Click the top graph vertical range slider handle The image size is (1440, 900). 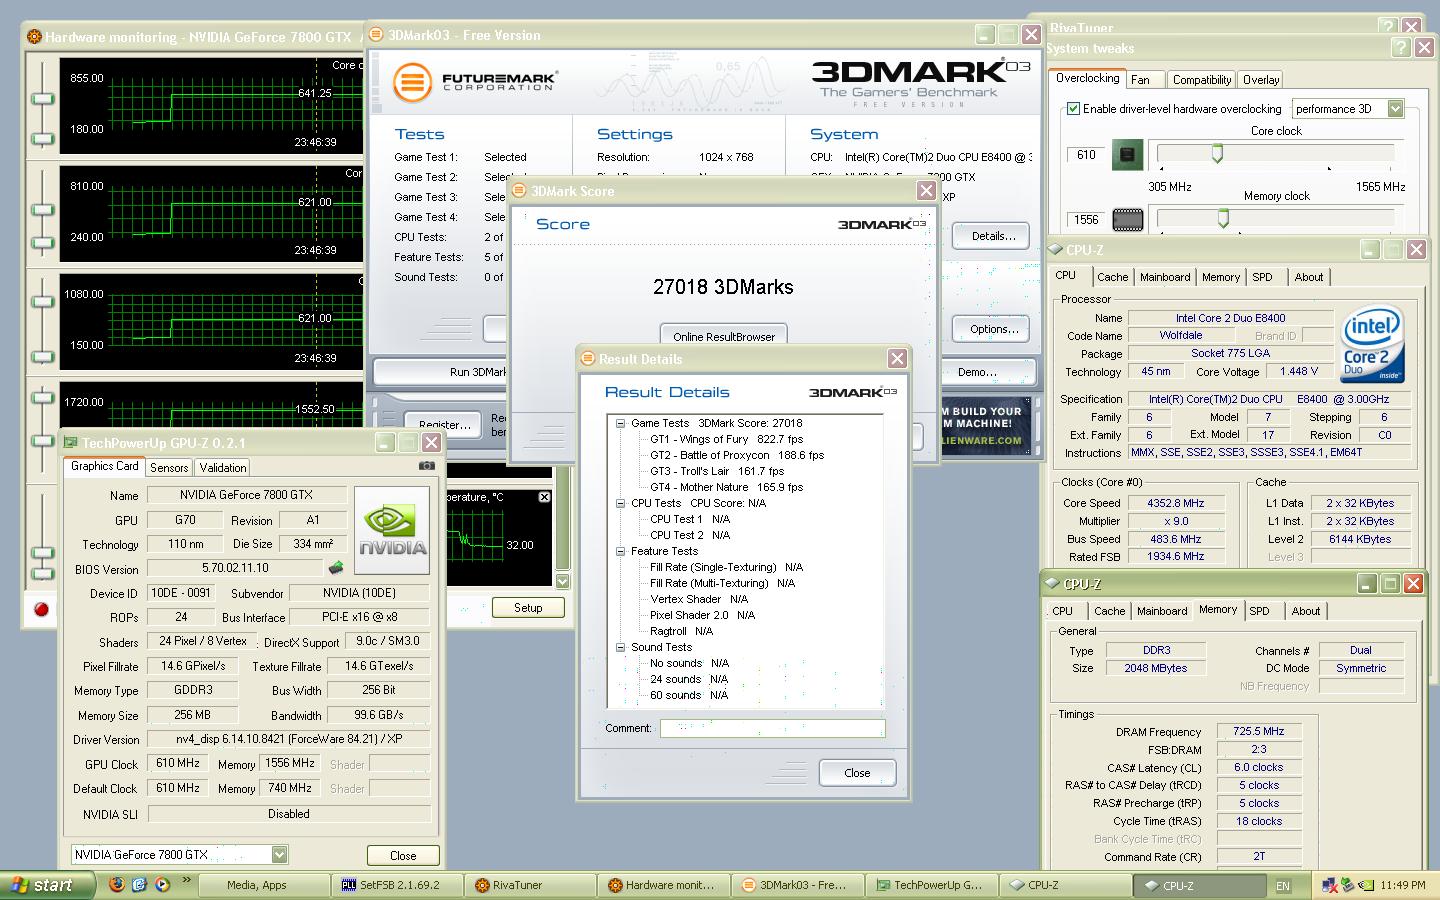42,99
